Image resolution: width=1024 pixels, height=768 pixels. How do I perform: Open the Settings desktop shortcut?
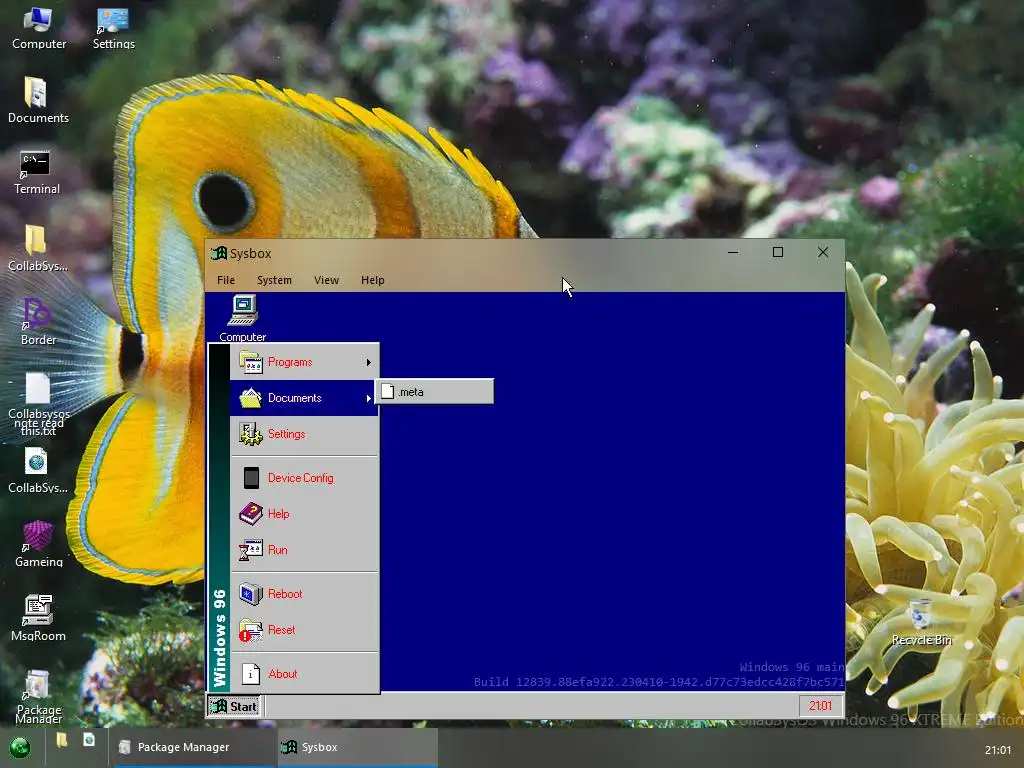pyautogui.click(x=113, y=28)
